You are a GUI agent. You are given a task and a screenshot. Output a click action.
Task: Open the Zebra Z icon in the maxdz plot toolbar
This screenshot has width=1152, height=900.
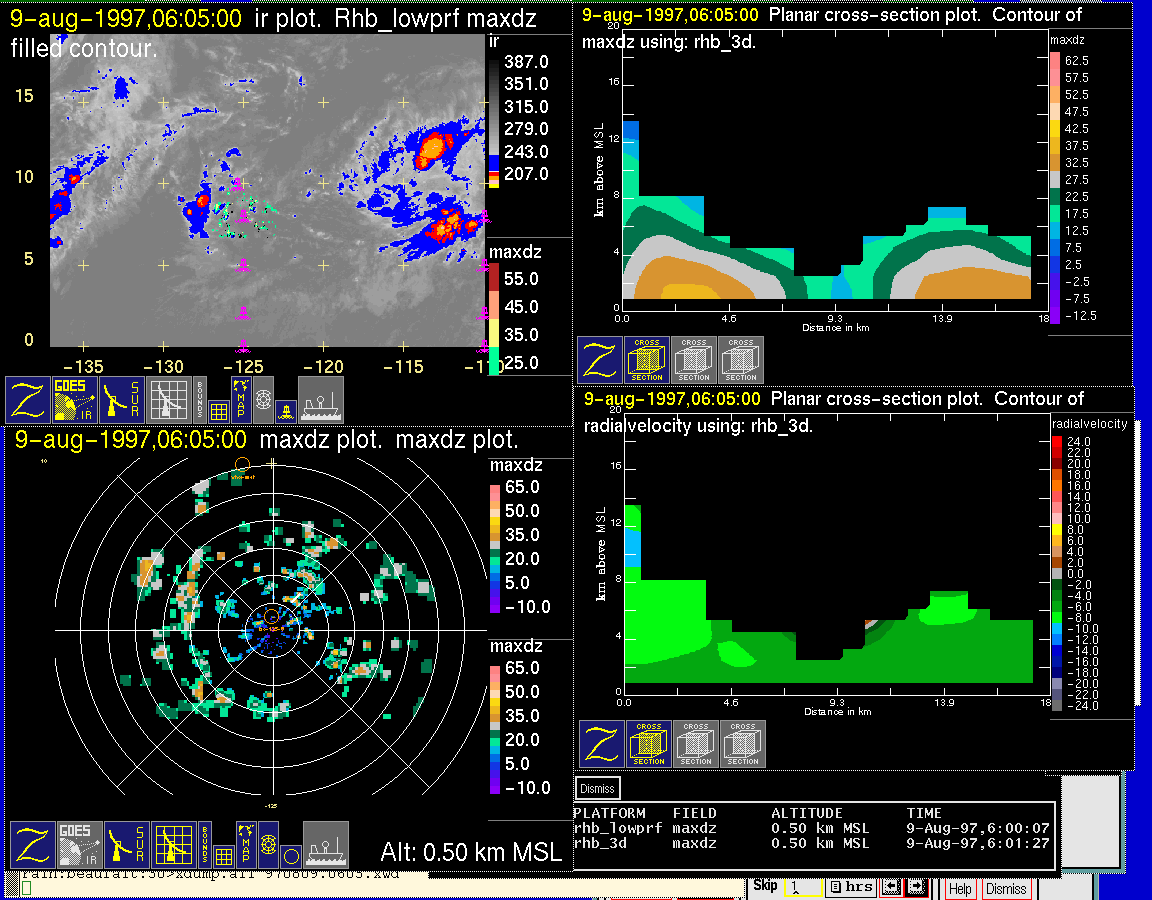32,845
